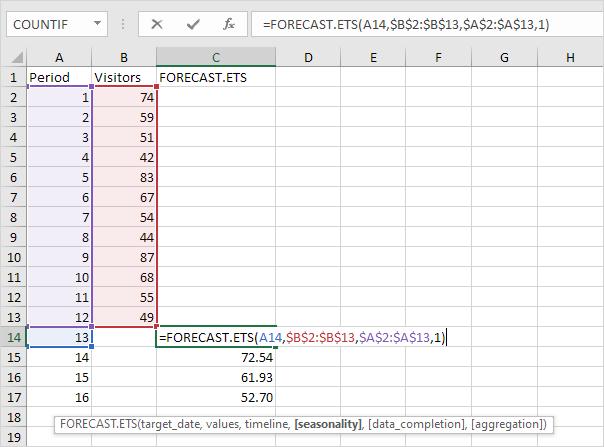Click cell with visitors value 44
604x447 pixels.
(x=124, y=237)
